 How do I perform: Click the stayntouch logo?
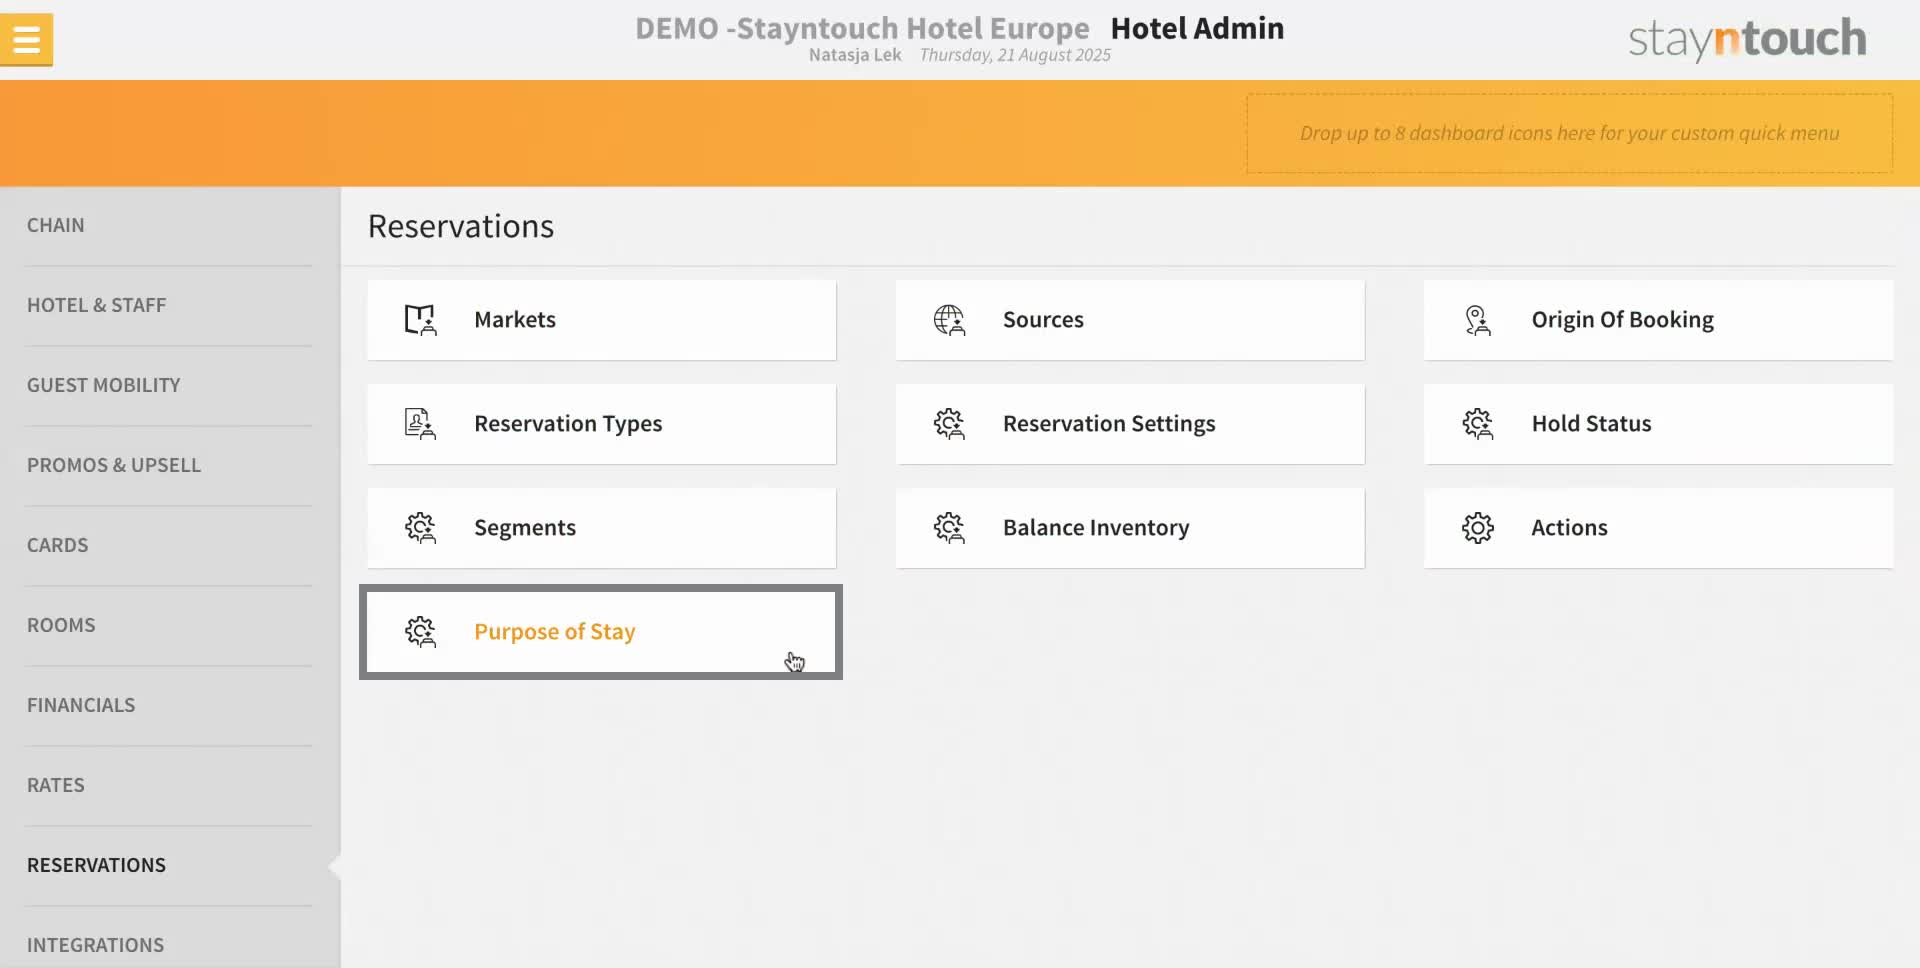point(1747,39)
